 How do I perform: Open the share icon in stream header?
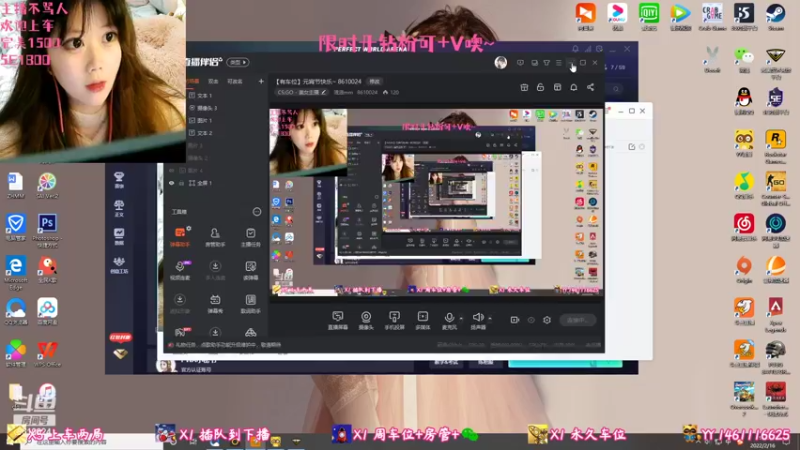point(590,87)
